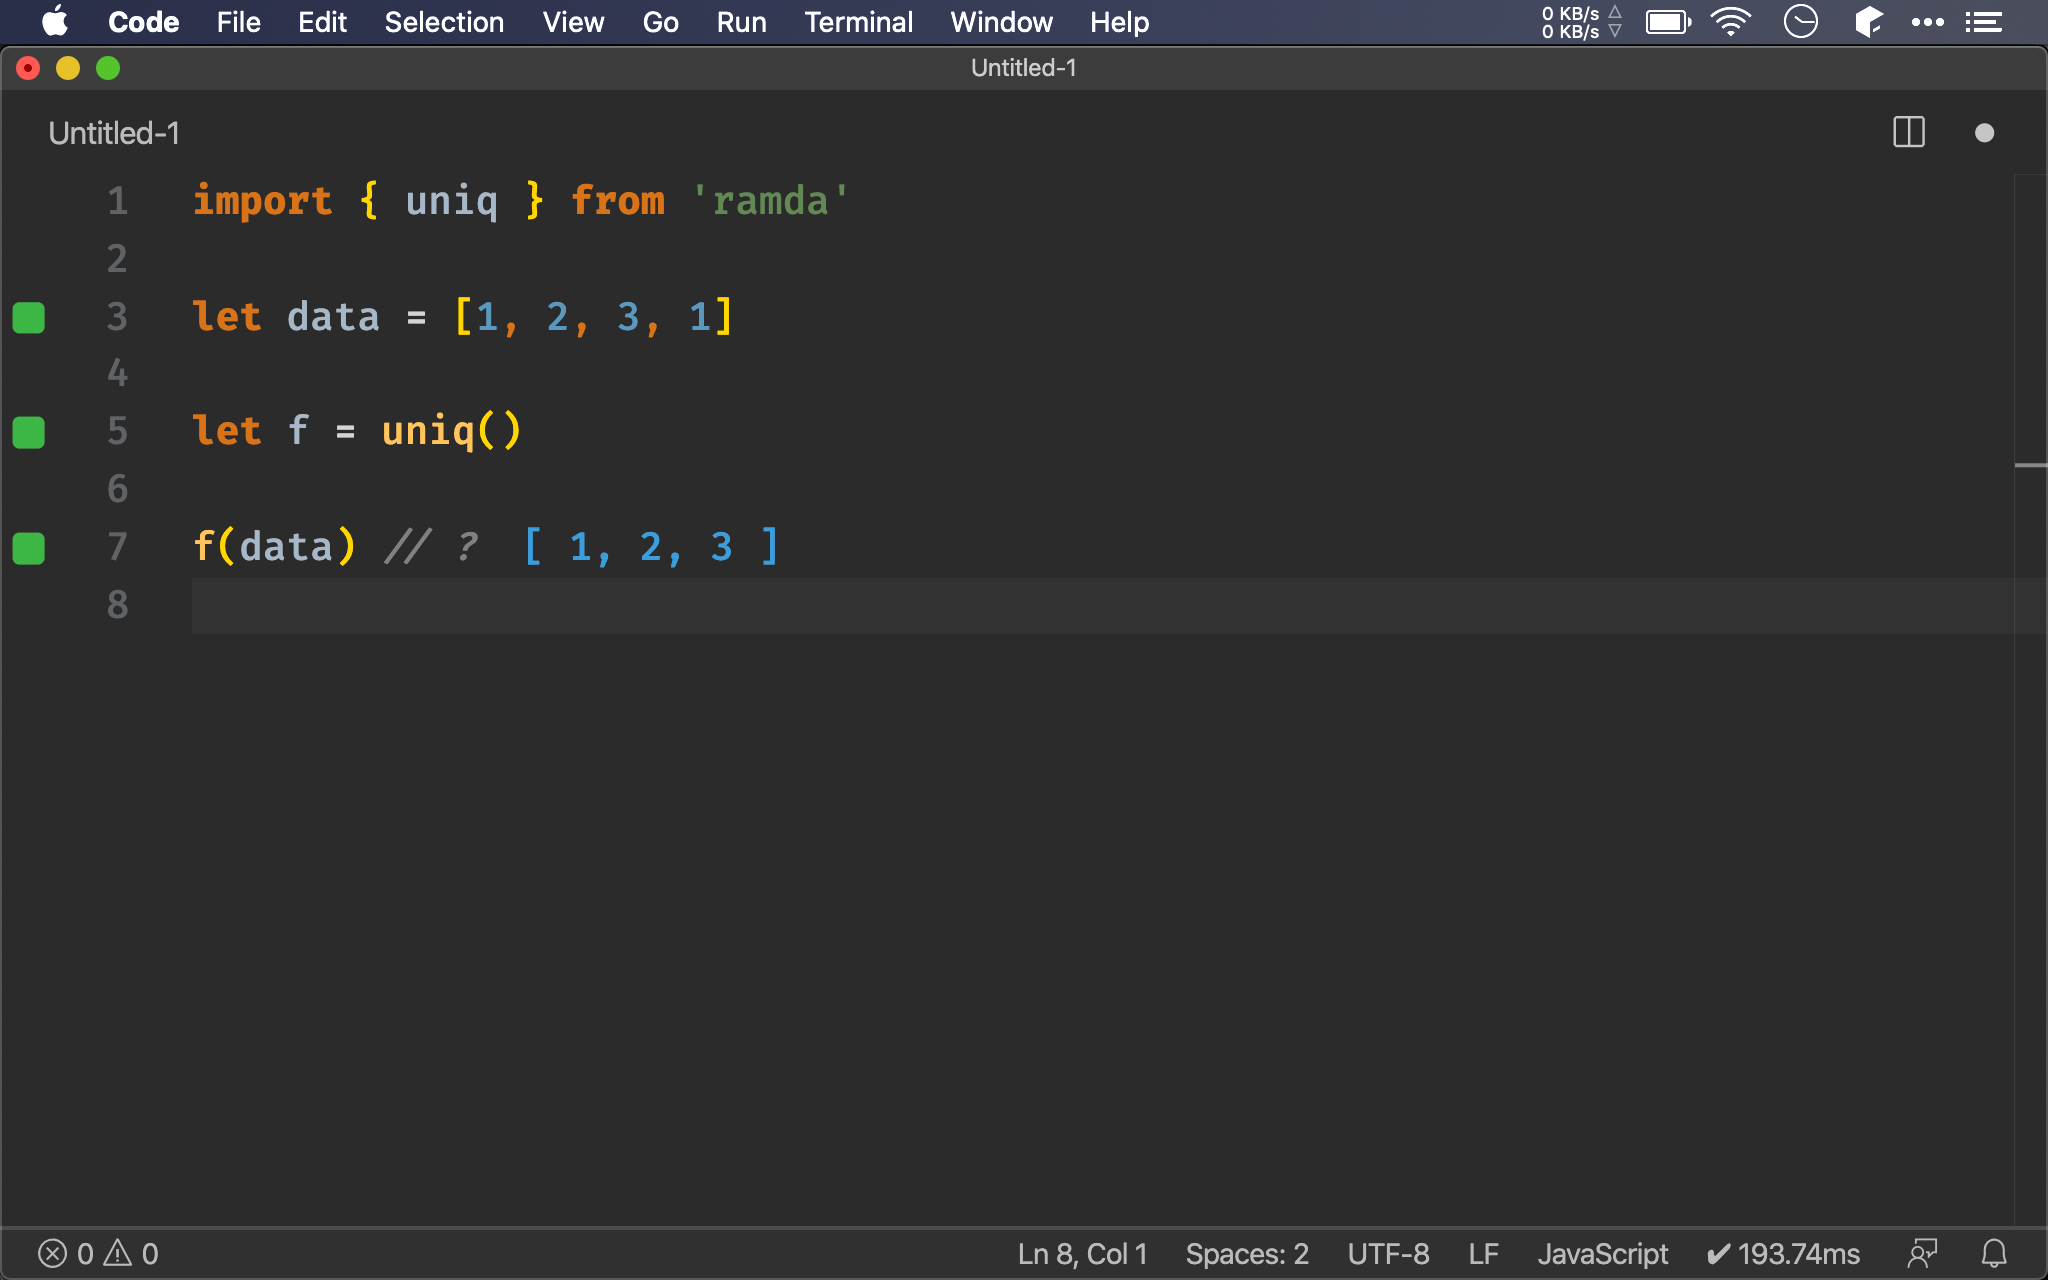Click line 7 breakpoint green square
This screenshot has height=1280, width=2048.
pyautogui.click(x=29, y=547)
